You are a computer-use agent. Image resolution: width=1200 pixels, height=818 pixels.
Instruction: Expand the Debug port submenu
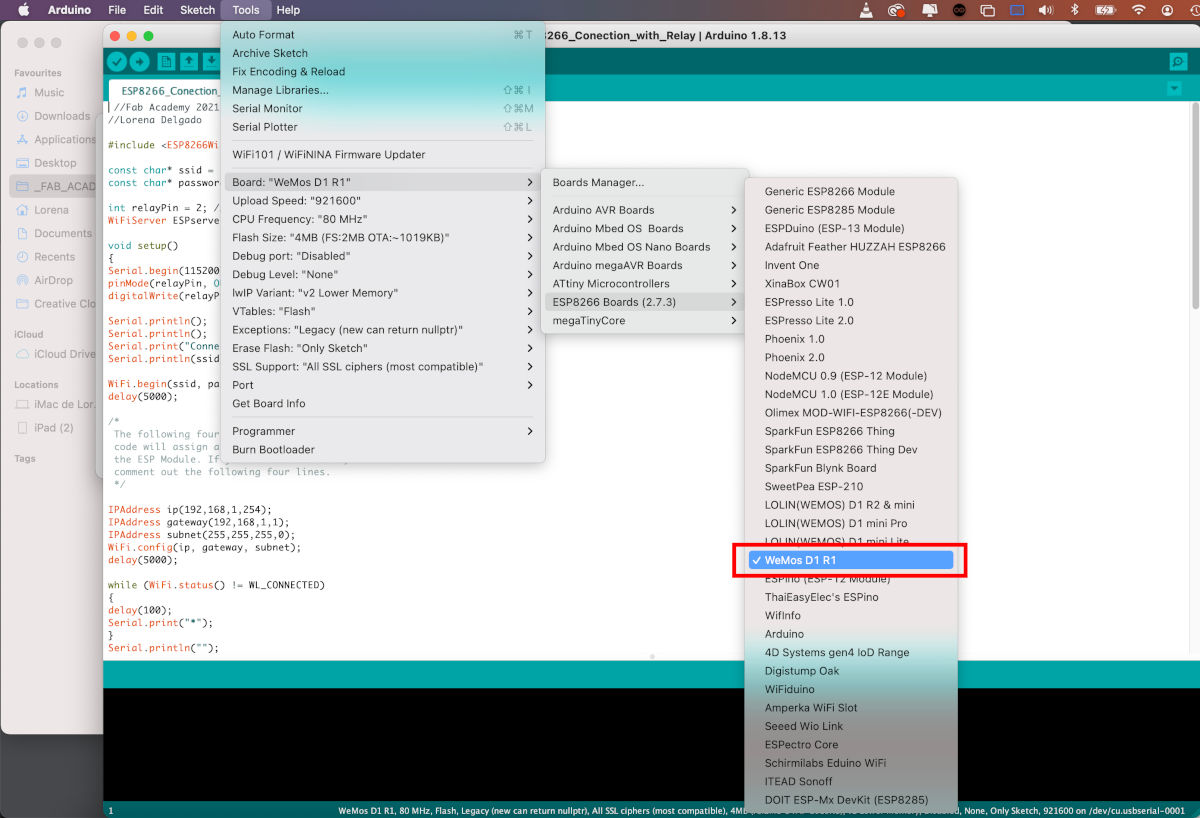pos(382,256)
